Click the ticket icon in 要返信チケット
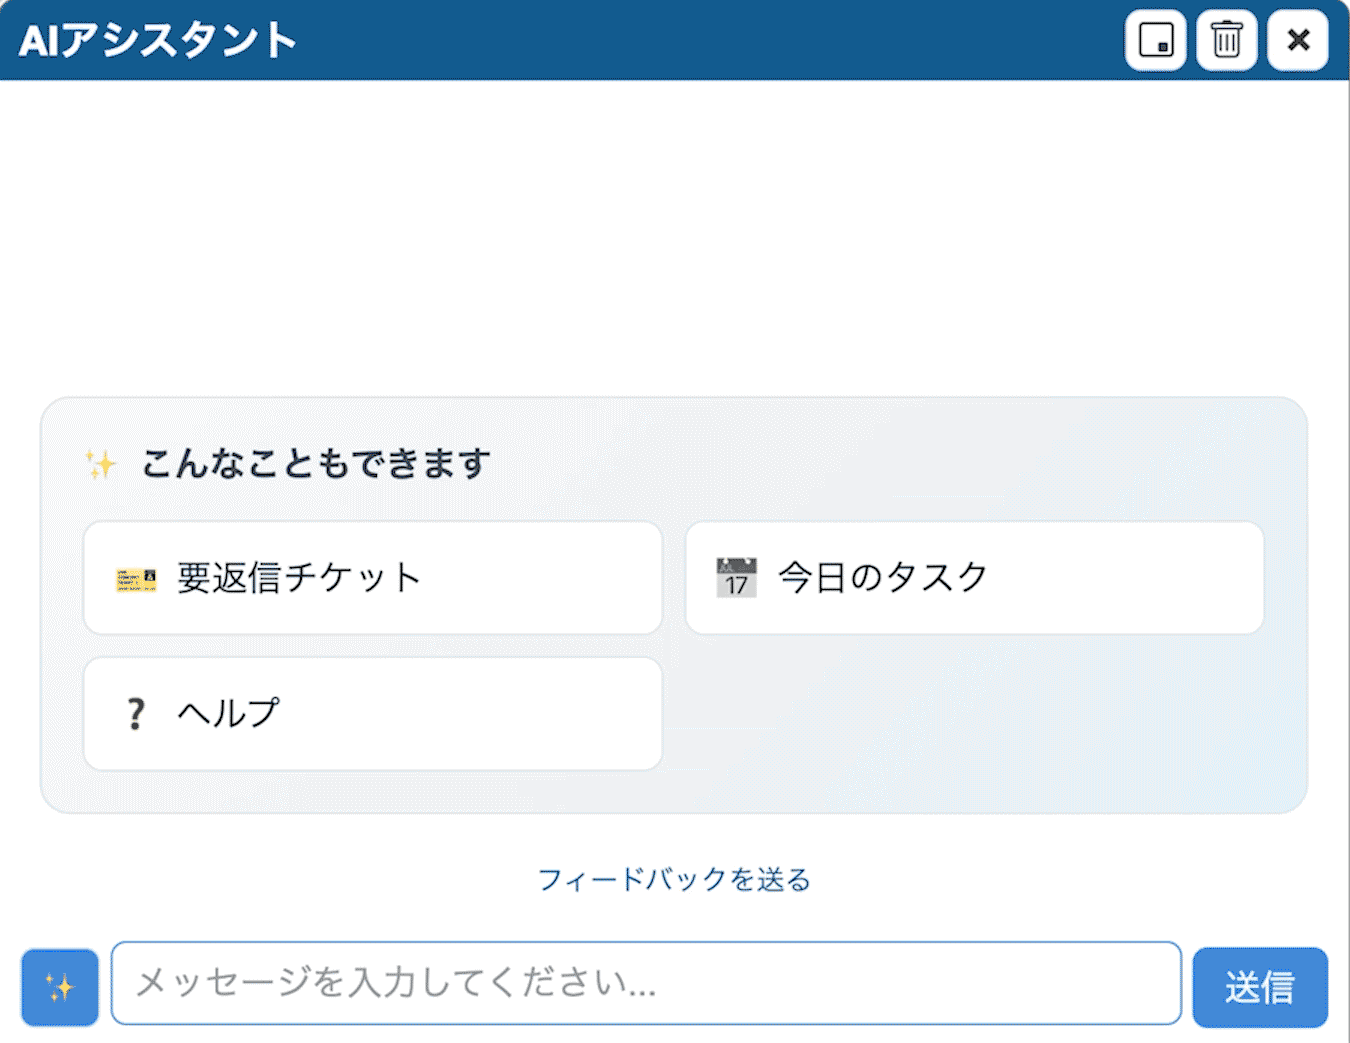This screenshot has width=1350, height=1043. pos(136,579)
